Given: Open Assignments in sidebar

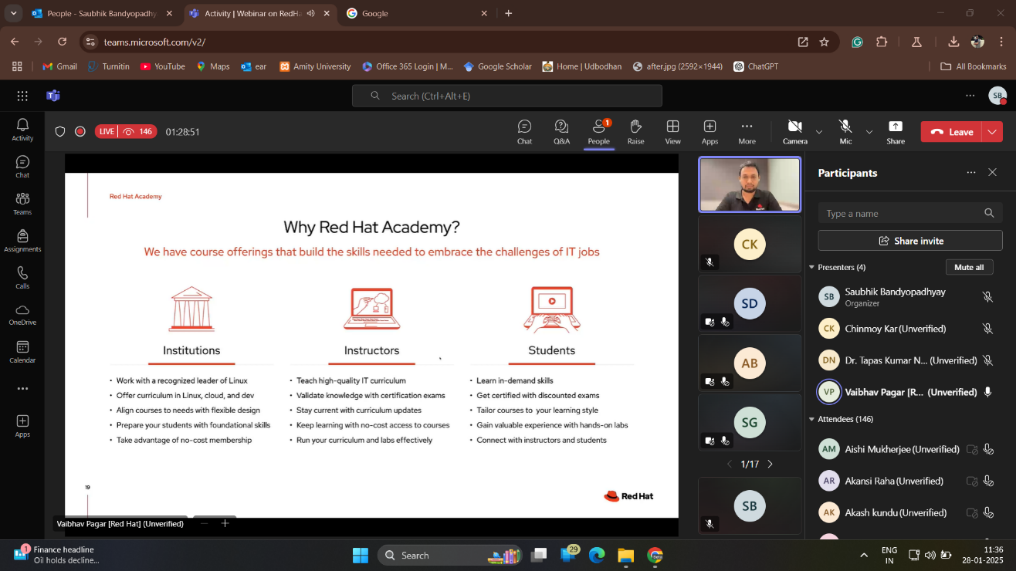Looking at the screenshot, I should 23,240.
